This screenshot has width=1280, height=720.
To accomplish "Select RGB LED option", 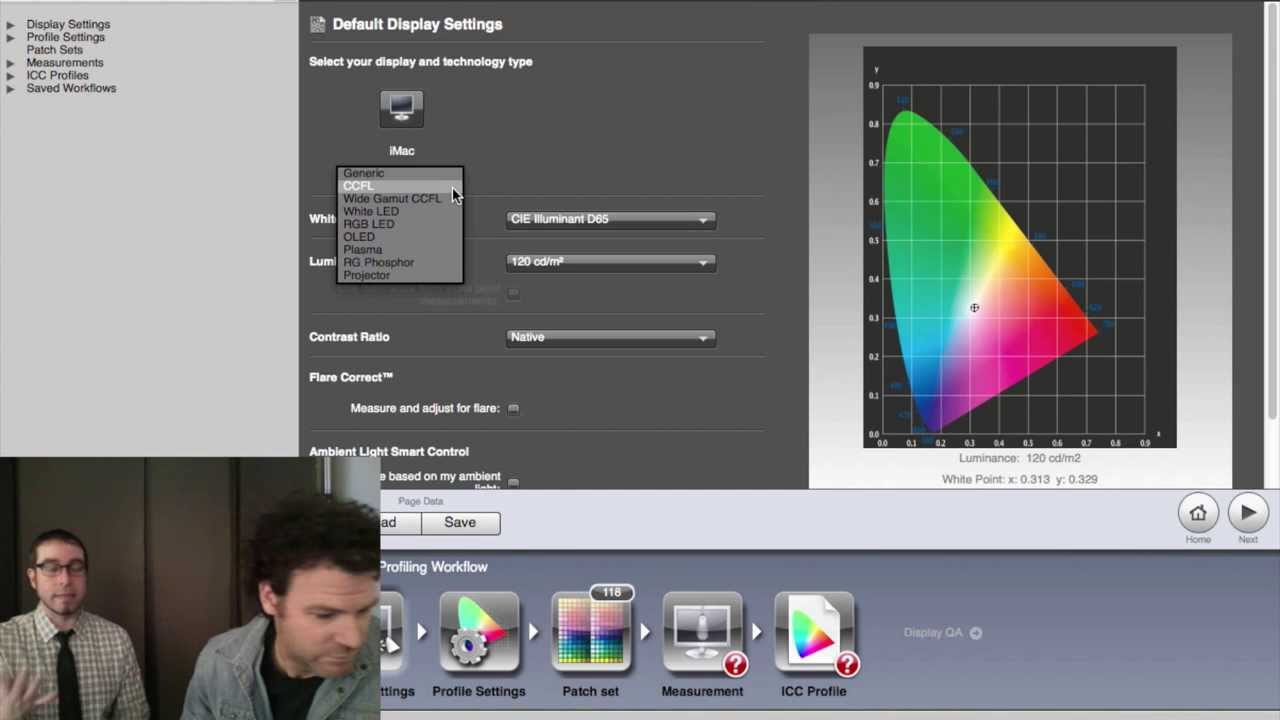I will pyautogui.click(x=400, y=224).
